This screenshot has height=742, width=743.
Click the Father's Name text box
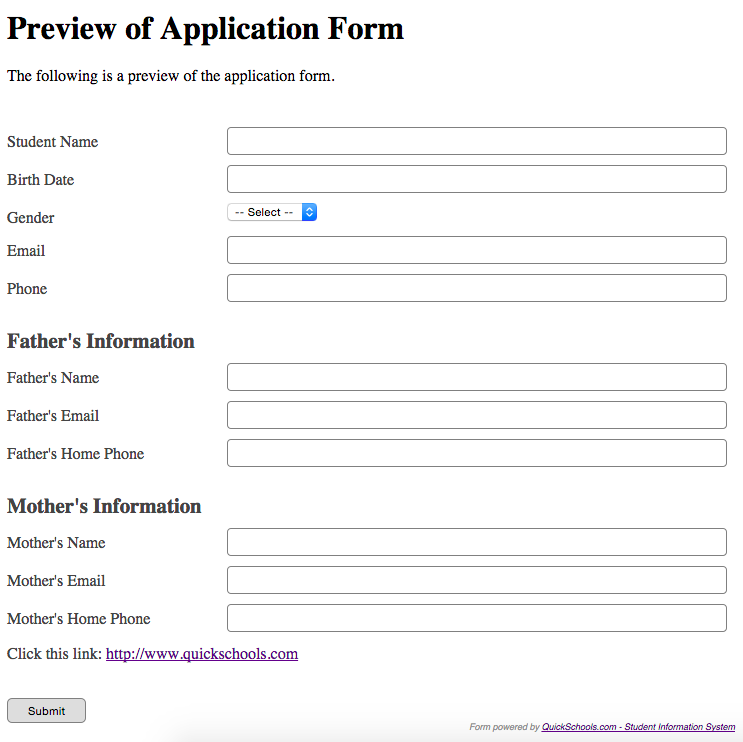pyautogui.click(x=476, y=377)
